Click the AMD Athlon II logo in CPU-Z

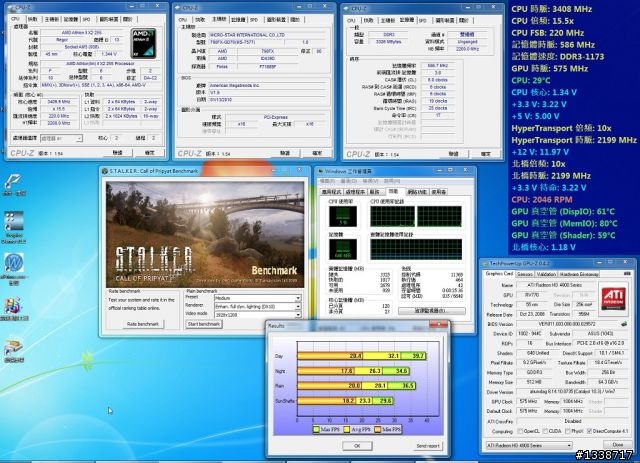point(143,42)
